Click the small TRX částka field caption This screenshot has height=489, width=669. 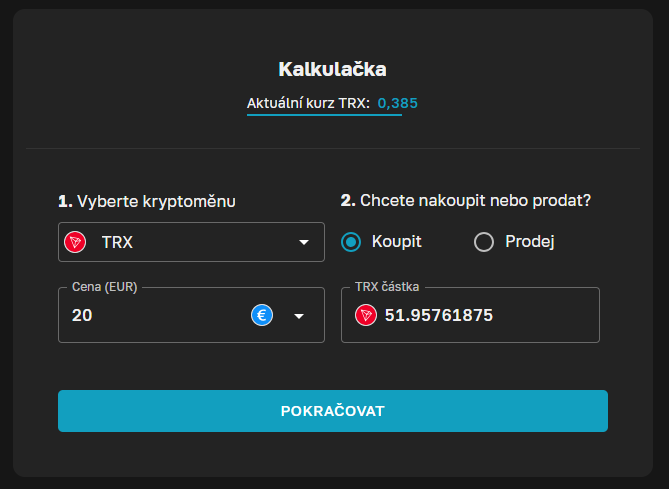[389, 287]
